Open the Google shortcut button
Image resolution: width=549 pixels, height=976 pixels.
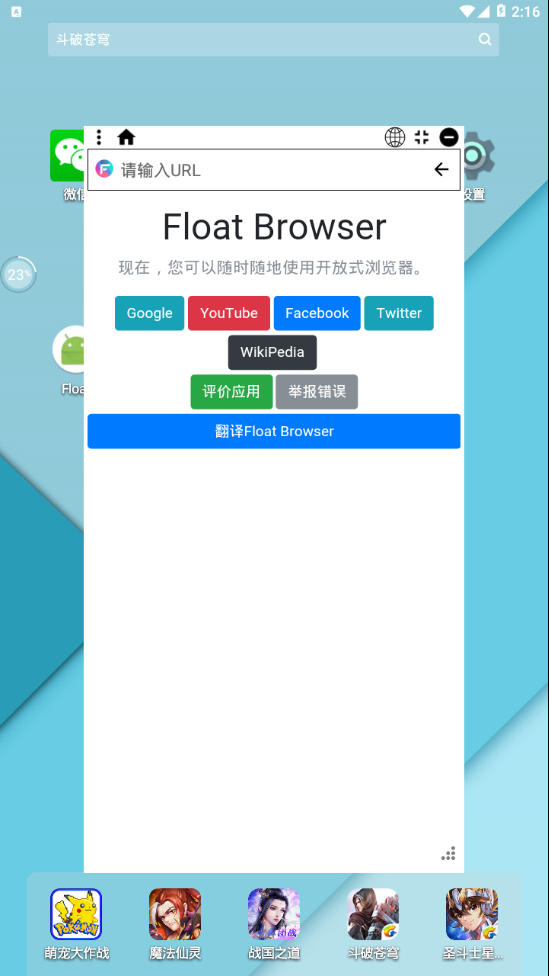(x=149, y=313)
